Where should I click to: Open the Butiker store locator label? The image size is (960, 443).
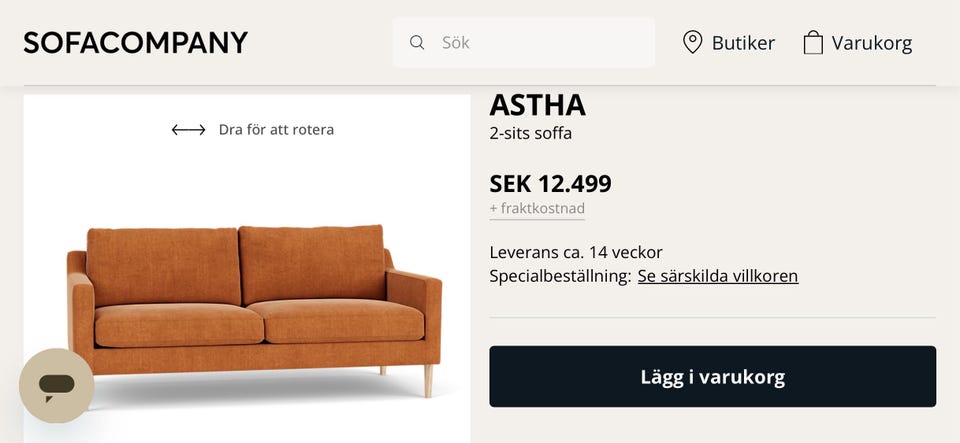pos(743,43)
